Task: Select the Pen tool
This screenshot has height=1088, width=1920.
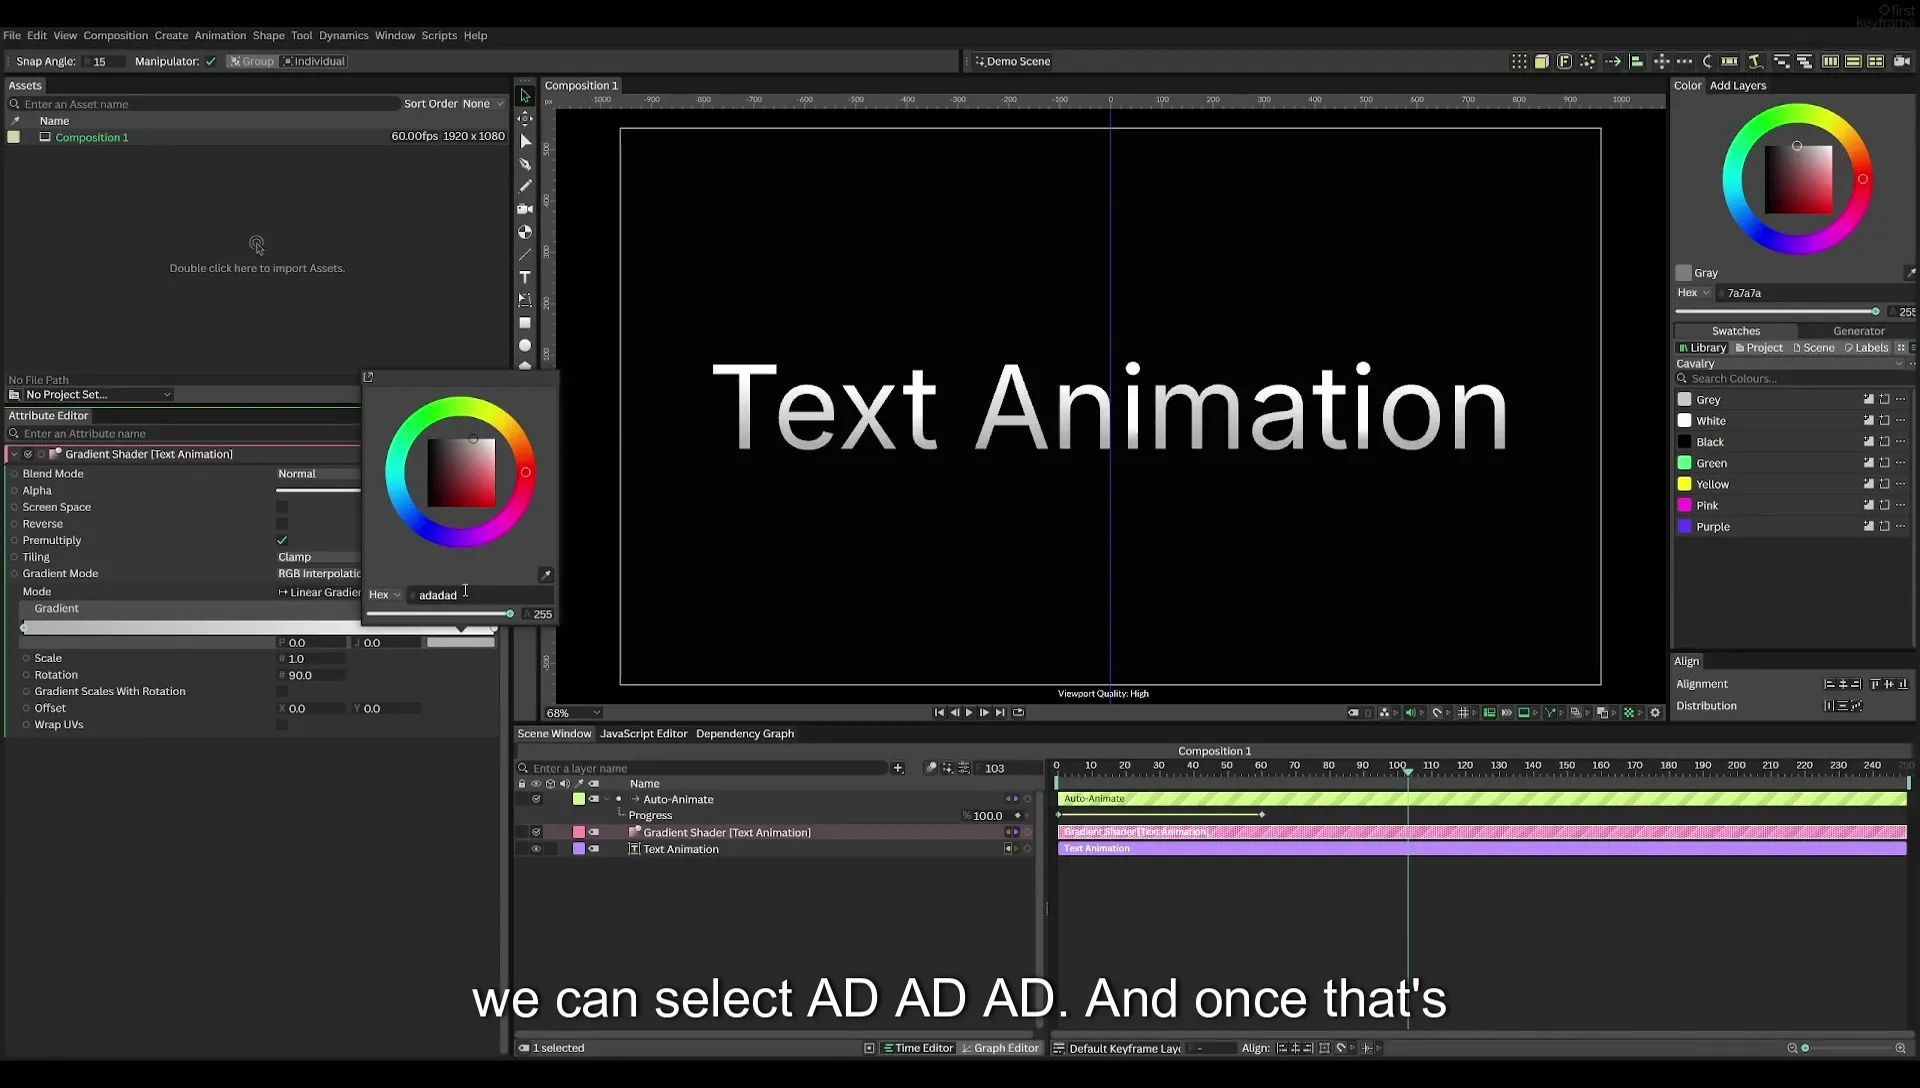Action: pyautogui.click(x=525, y=164)
